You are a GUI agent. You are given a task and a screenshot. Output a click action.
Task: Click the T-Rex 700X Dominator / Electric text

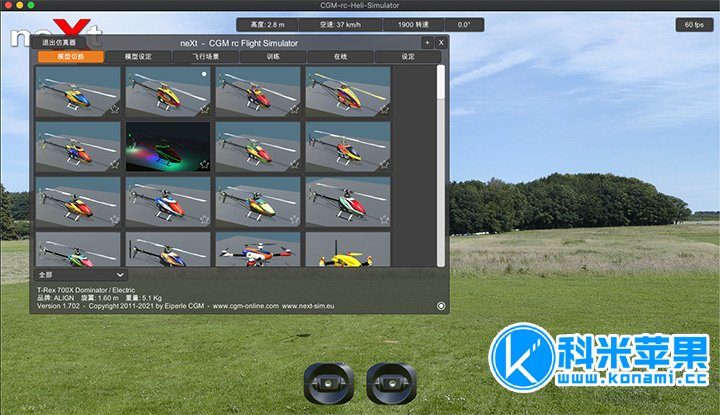coord(86,290)
